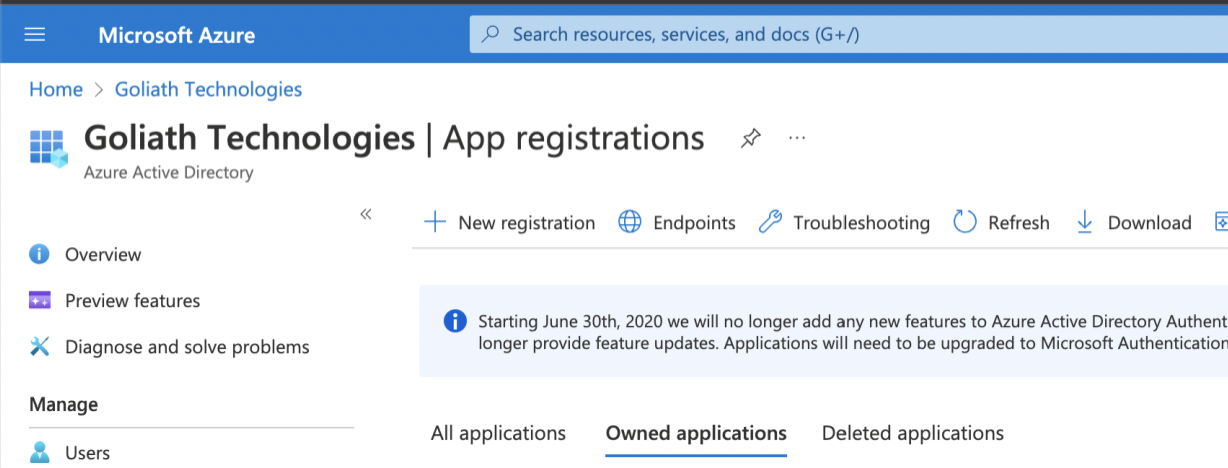Open the hamburger portal menu

[x=35, y=35]
